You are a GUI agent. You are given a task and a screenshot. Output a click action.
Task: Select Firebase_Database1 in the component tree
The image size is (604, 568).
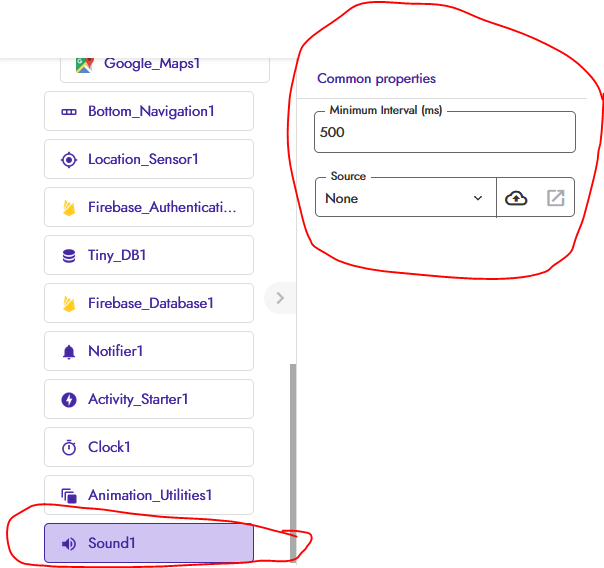[150, 303]
